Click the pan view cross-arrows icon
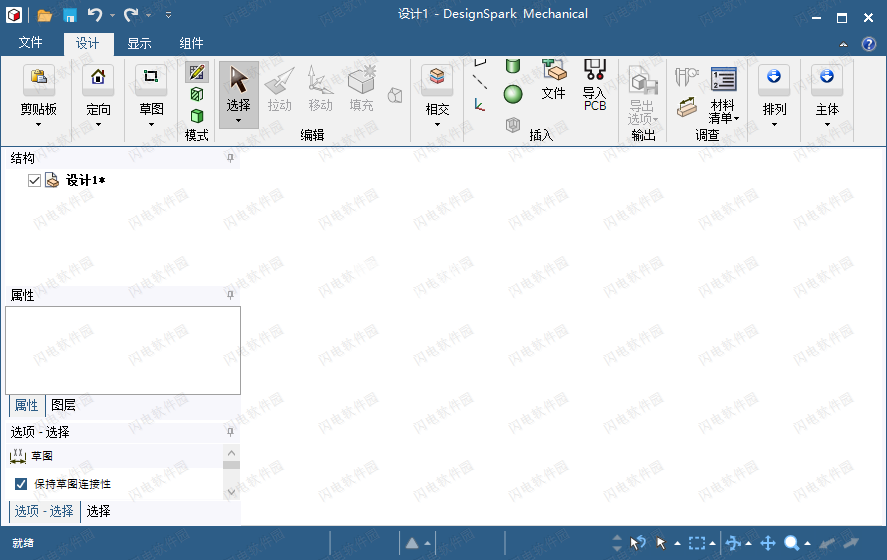The width and height of the screenshot is (887, 560). coord(768,544)
